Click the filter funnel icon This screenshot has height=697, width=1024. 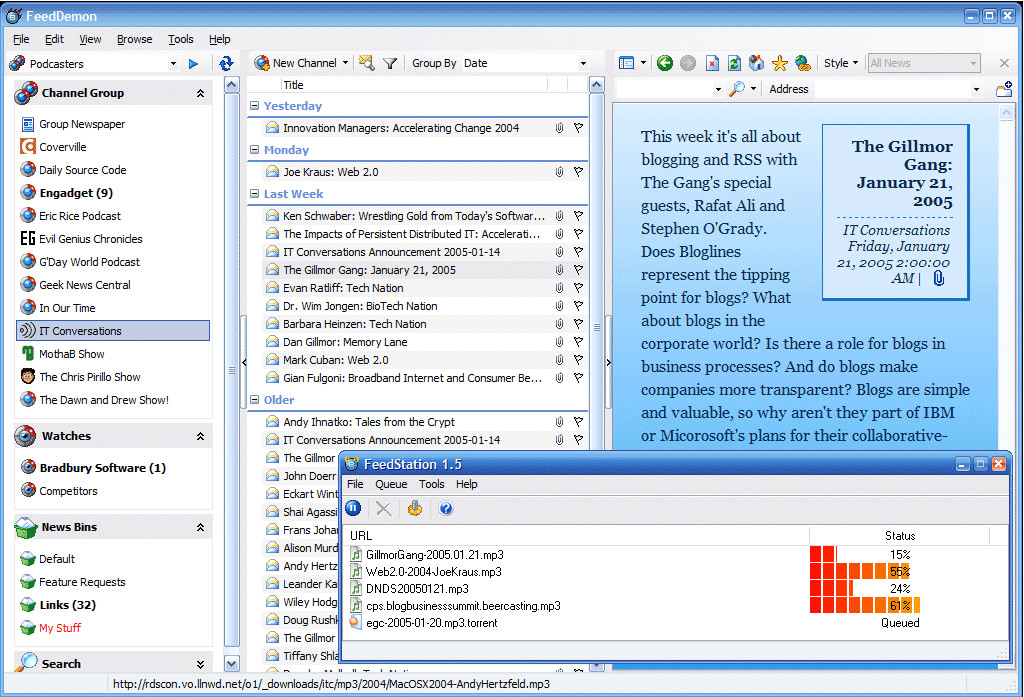point(390,63)
